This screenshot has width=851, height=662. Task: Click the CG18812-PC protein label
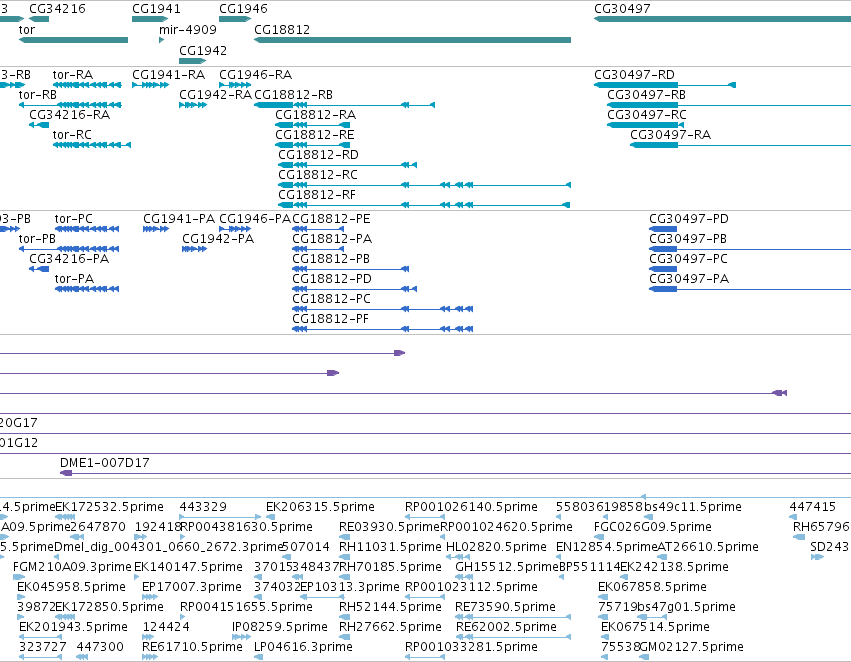332,300
